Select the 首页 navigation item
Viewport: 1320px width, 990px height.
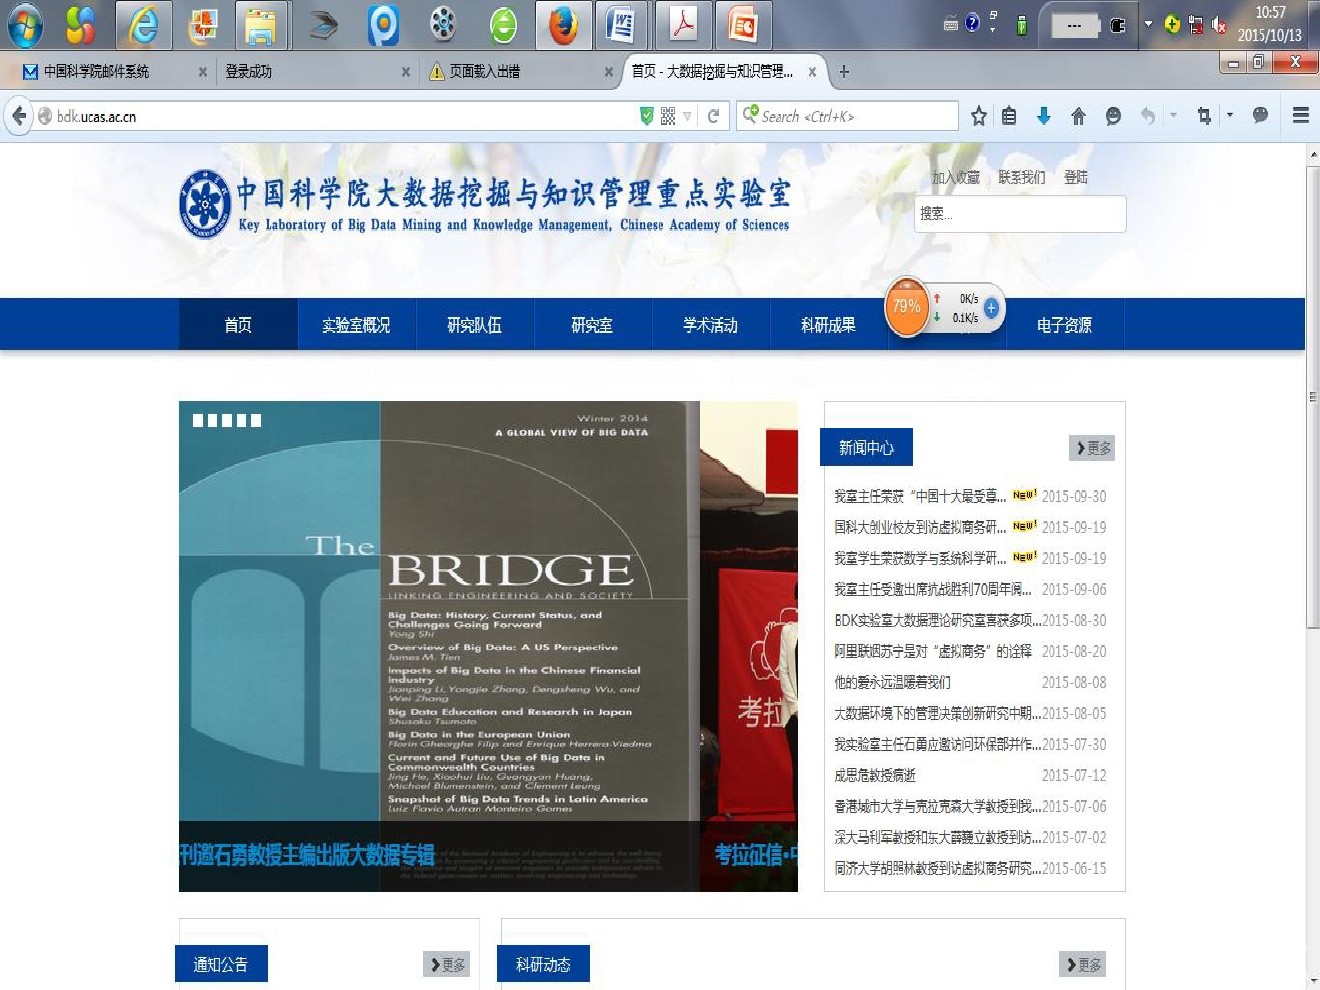[238, 325]
